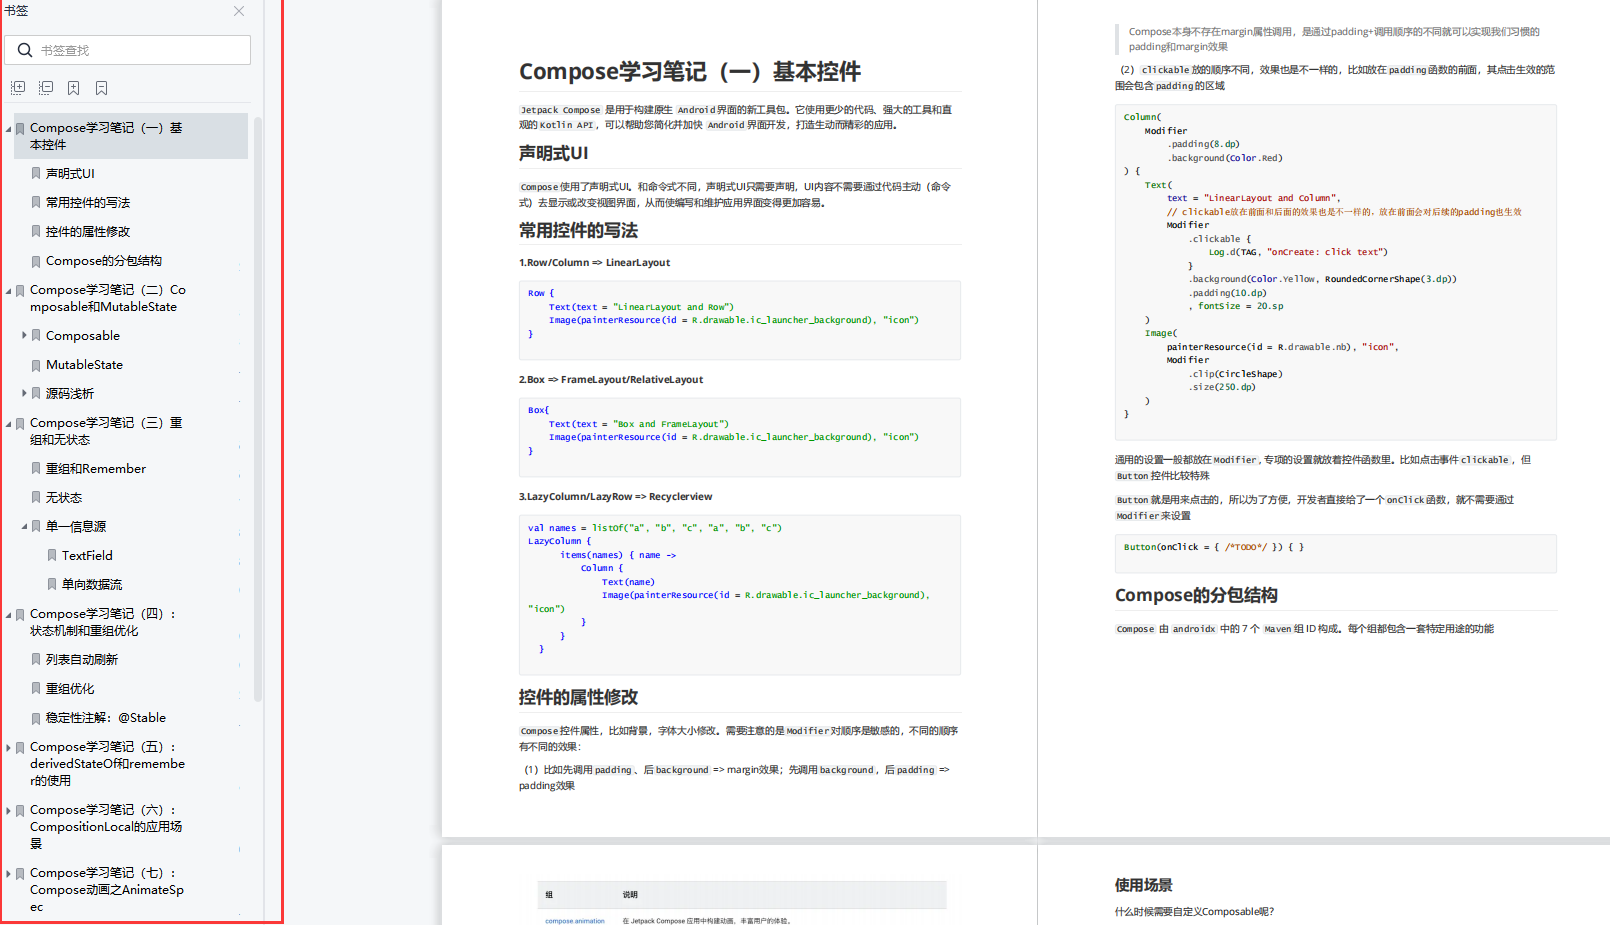Viewport: 1610px width, 932px height.
Task: Click the bookmark icon beside 声明式UI
Action: (36, 174)
